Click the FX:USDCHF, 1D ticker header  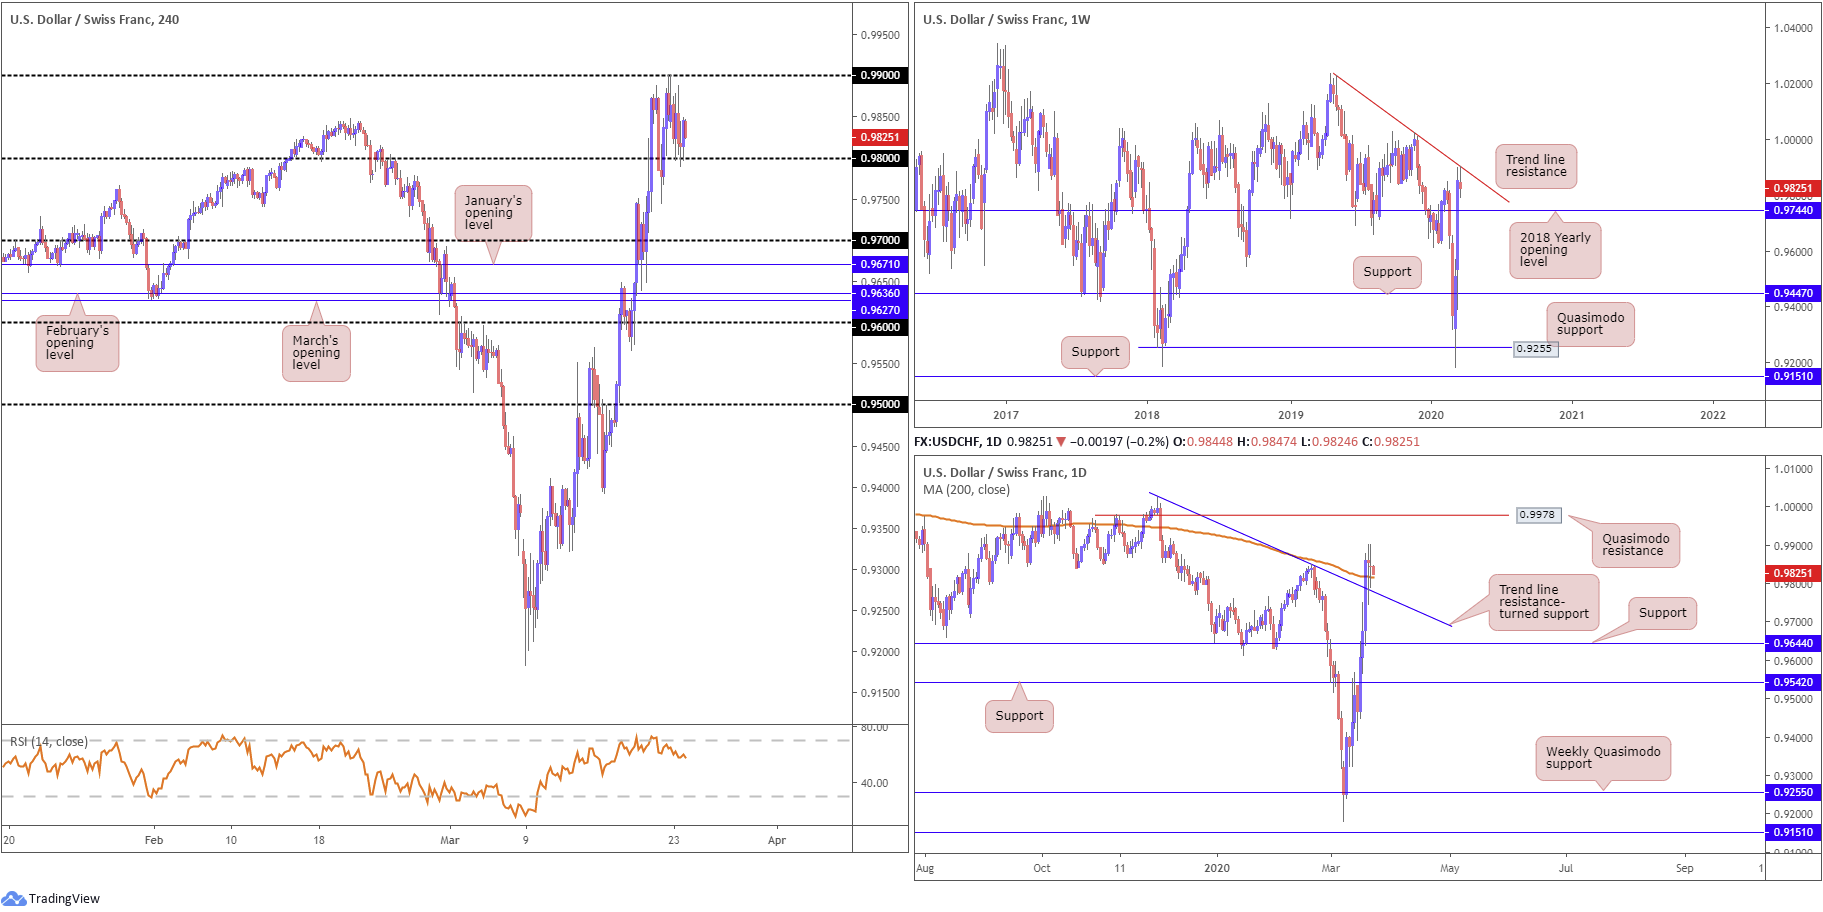[x=958, y=441]
